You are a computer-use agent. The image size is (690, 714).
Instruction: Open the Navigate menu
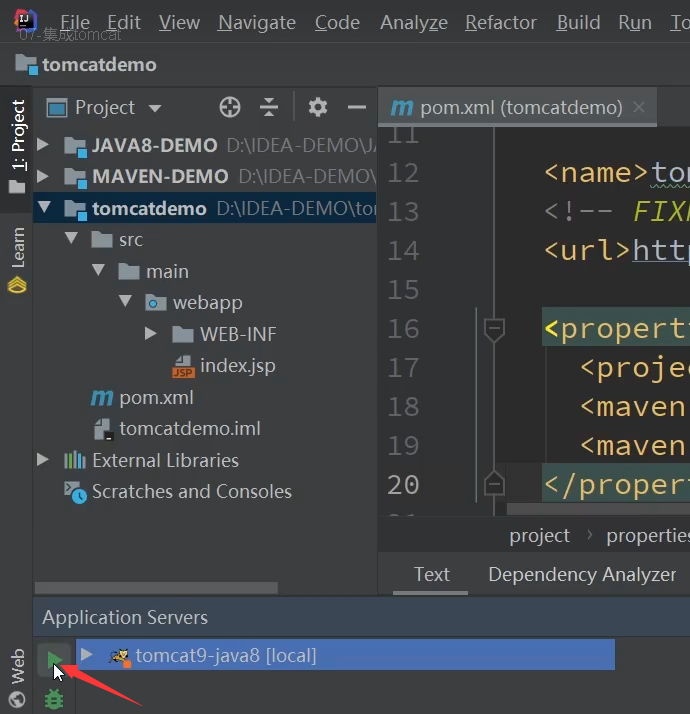coord(257,22)
